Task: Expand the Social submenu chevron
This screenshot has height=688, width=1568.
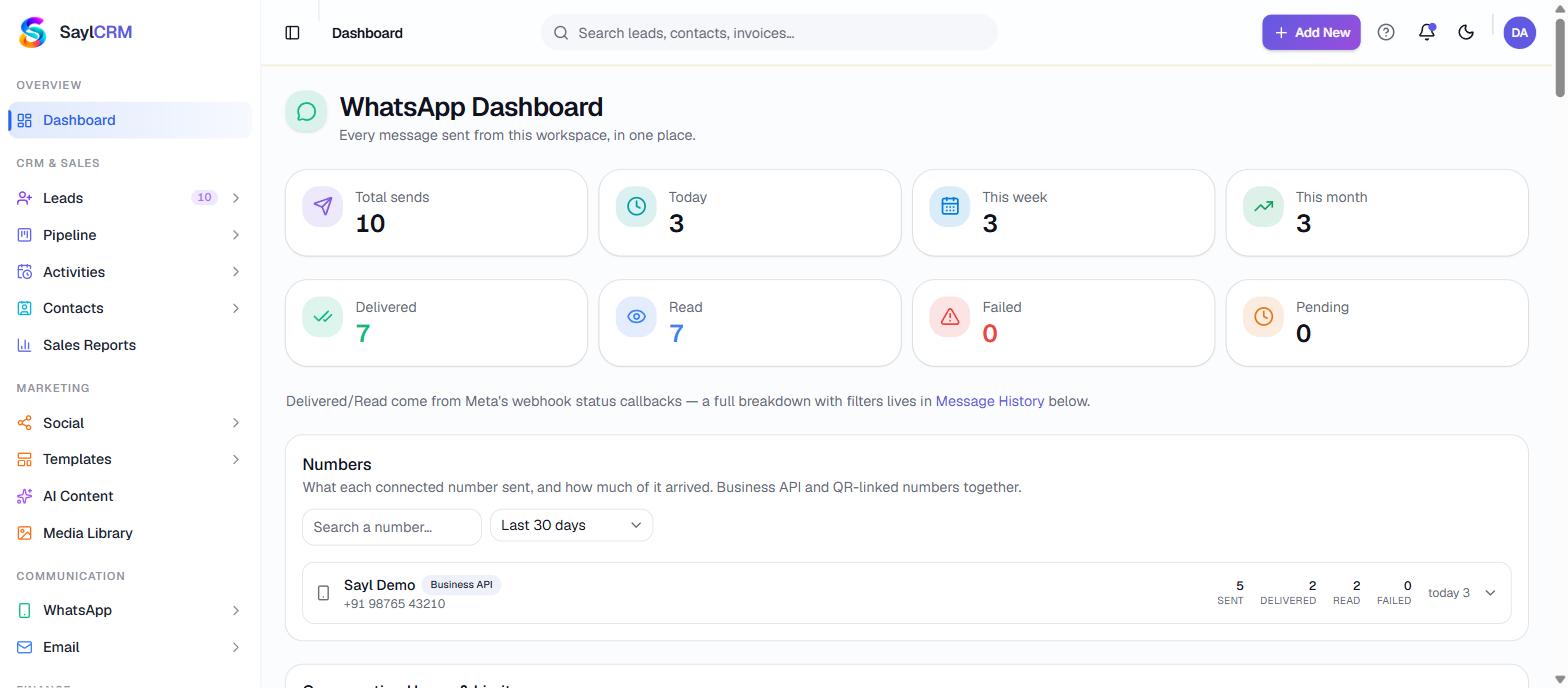Action: click(x=236, y=423)
